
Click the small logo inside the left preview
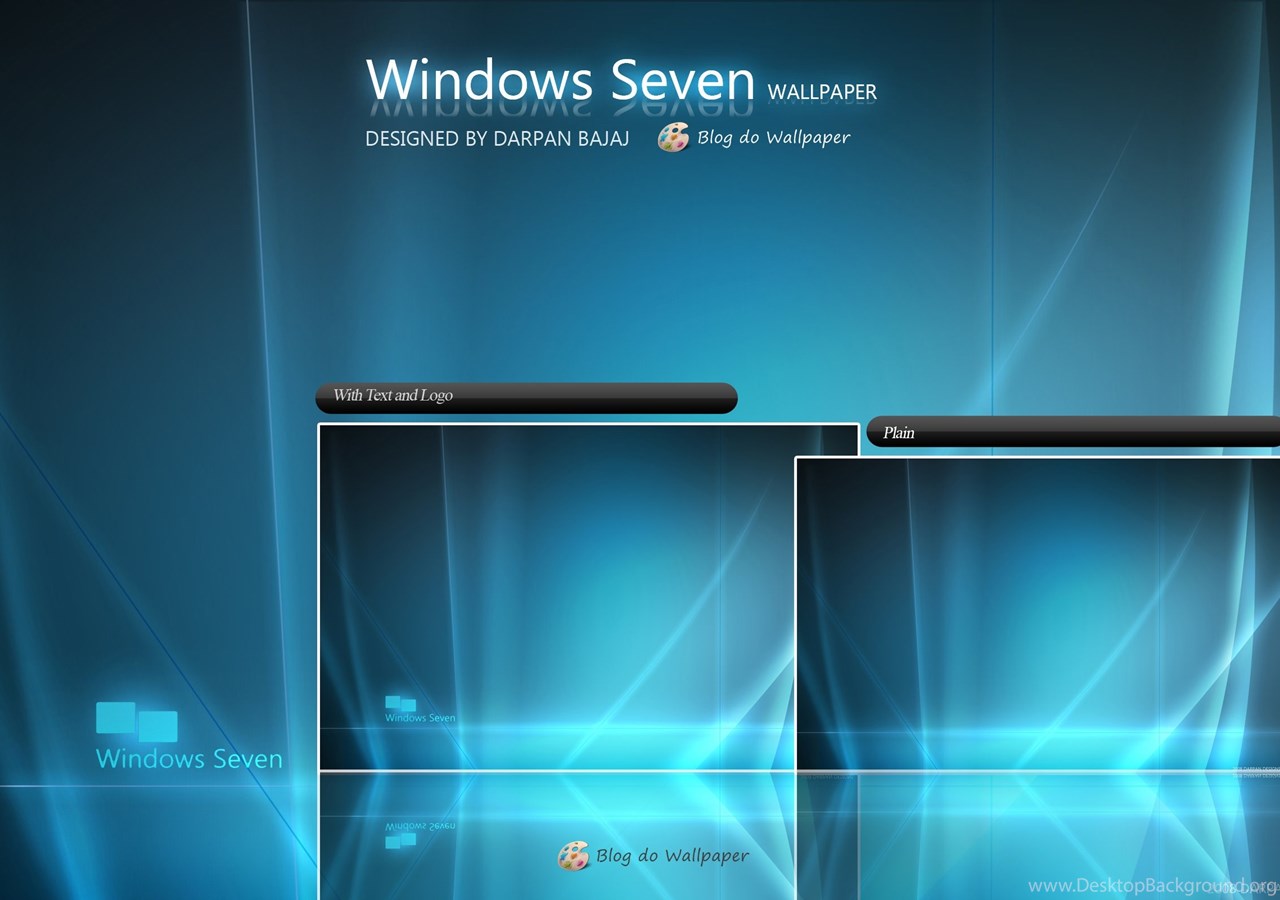coord(400,703)
